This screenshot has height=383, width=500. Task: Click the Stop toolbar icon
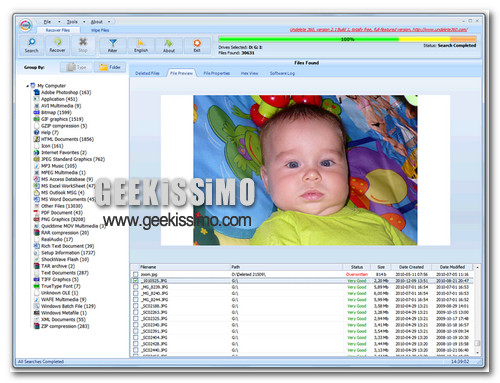tap(83, 45)
